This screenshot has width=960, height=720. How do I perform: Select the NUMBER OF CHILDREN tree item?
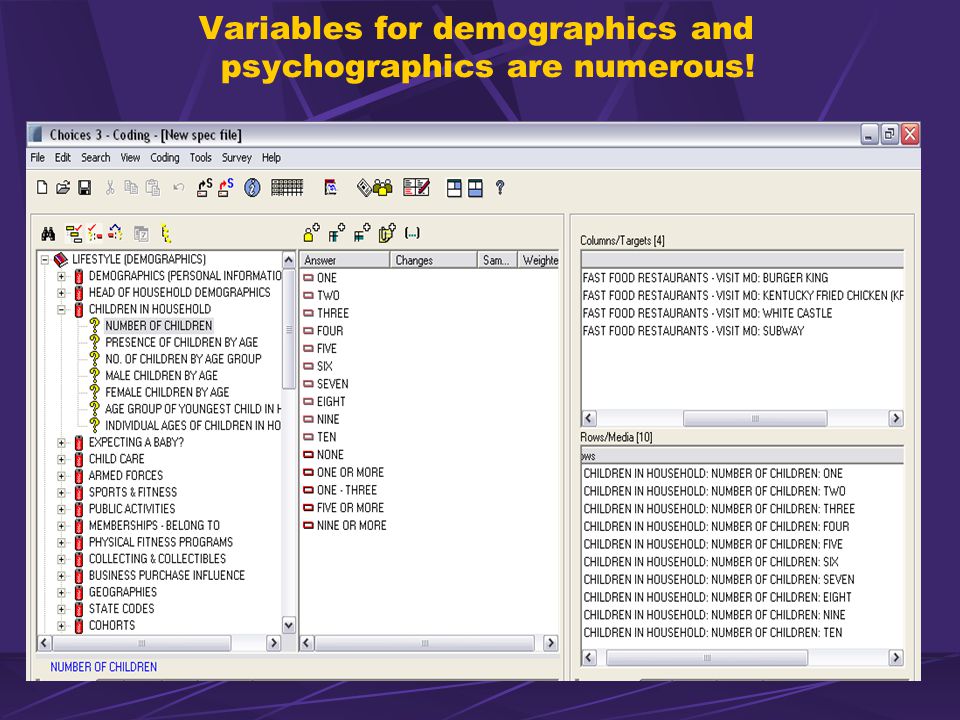coord(159,326)
